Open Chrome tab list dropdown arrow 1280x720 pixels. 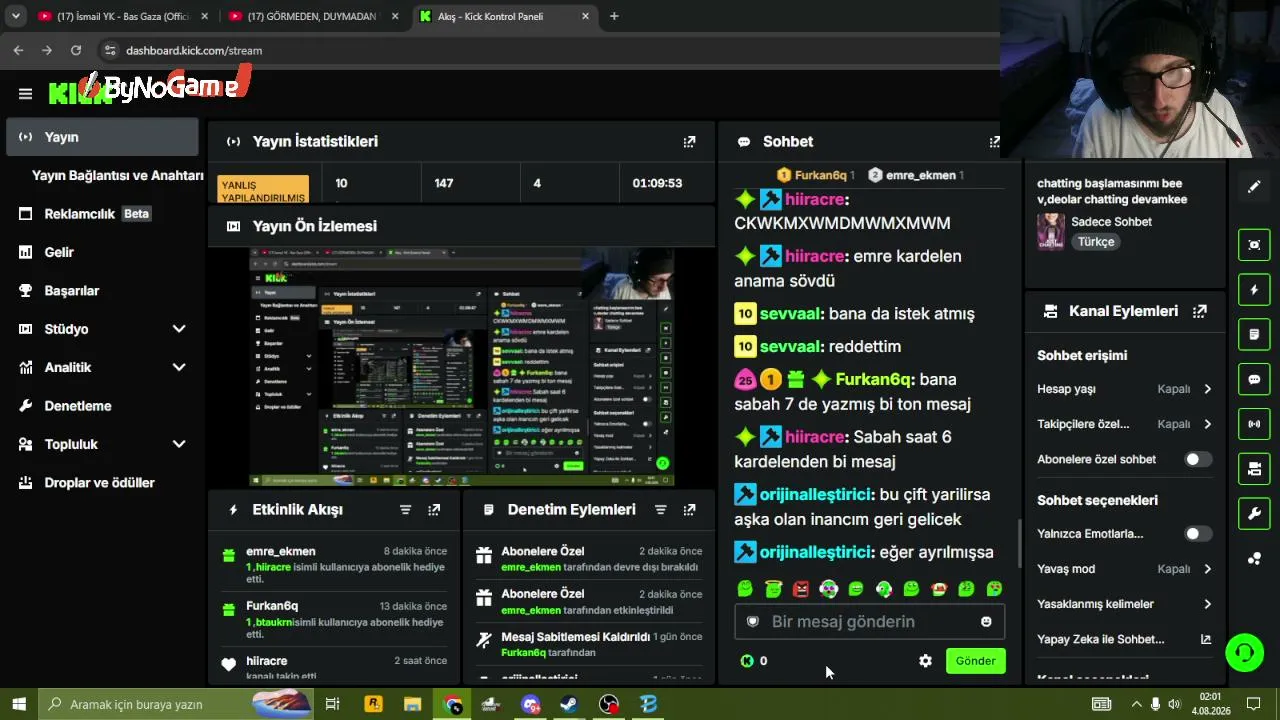tap(15, 16)
